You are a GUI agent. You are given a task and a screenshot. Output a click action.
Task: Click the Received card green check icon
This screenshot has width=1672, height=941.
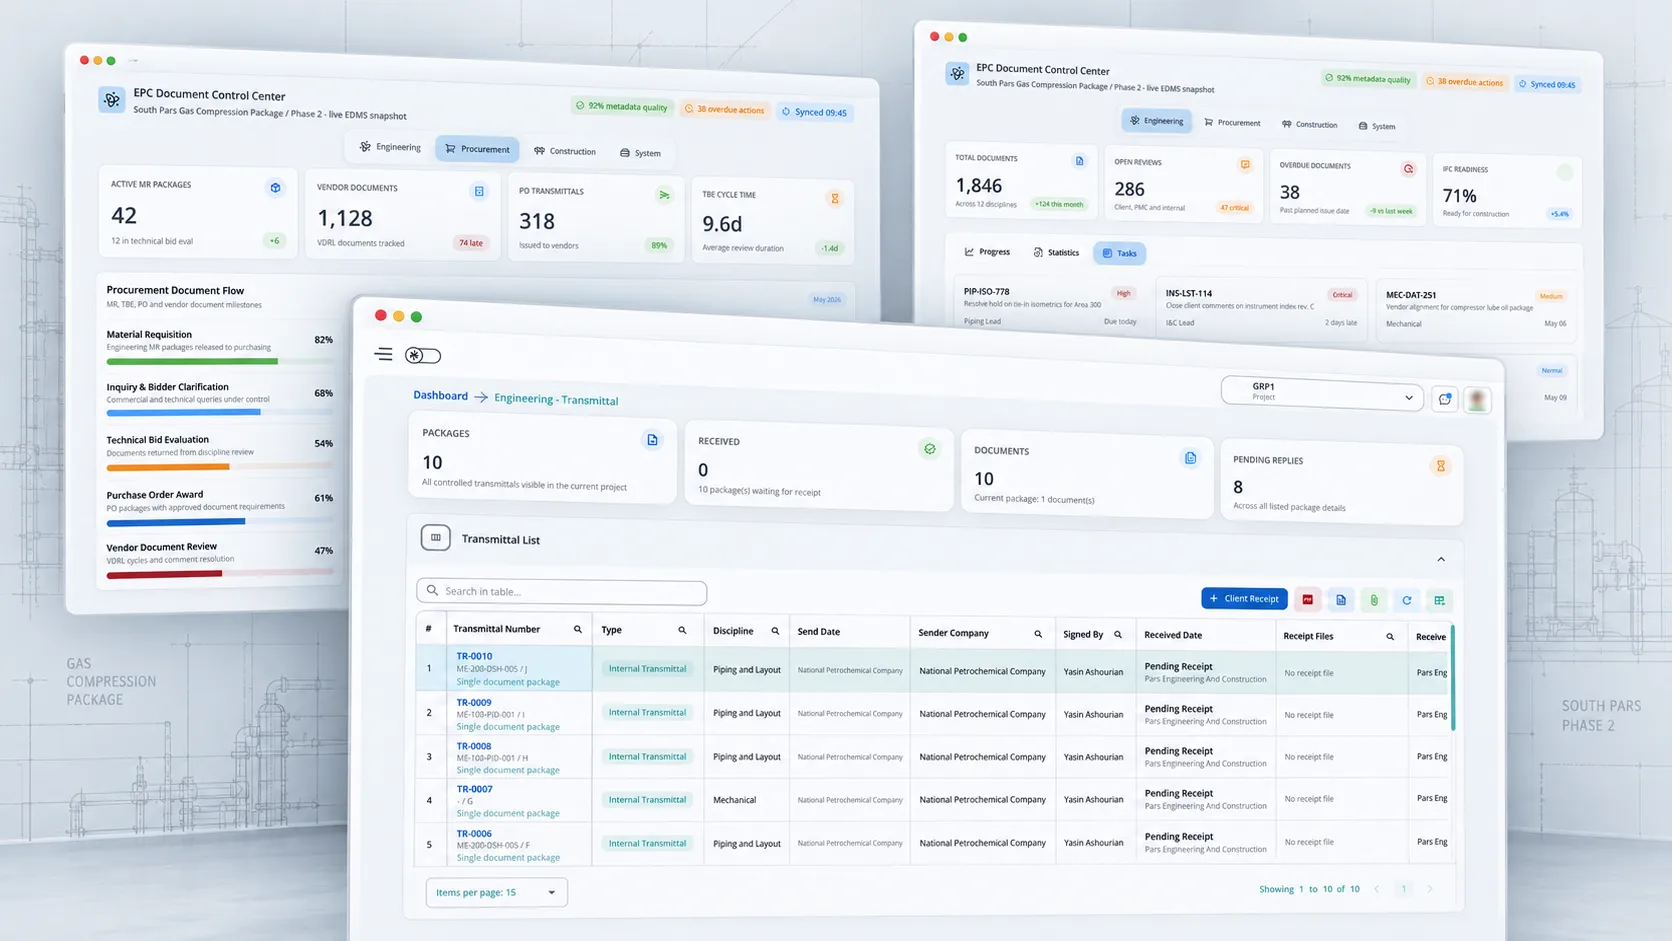(x=930, y=449)
